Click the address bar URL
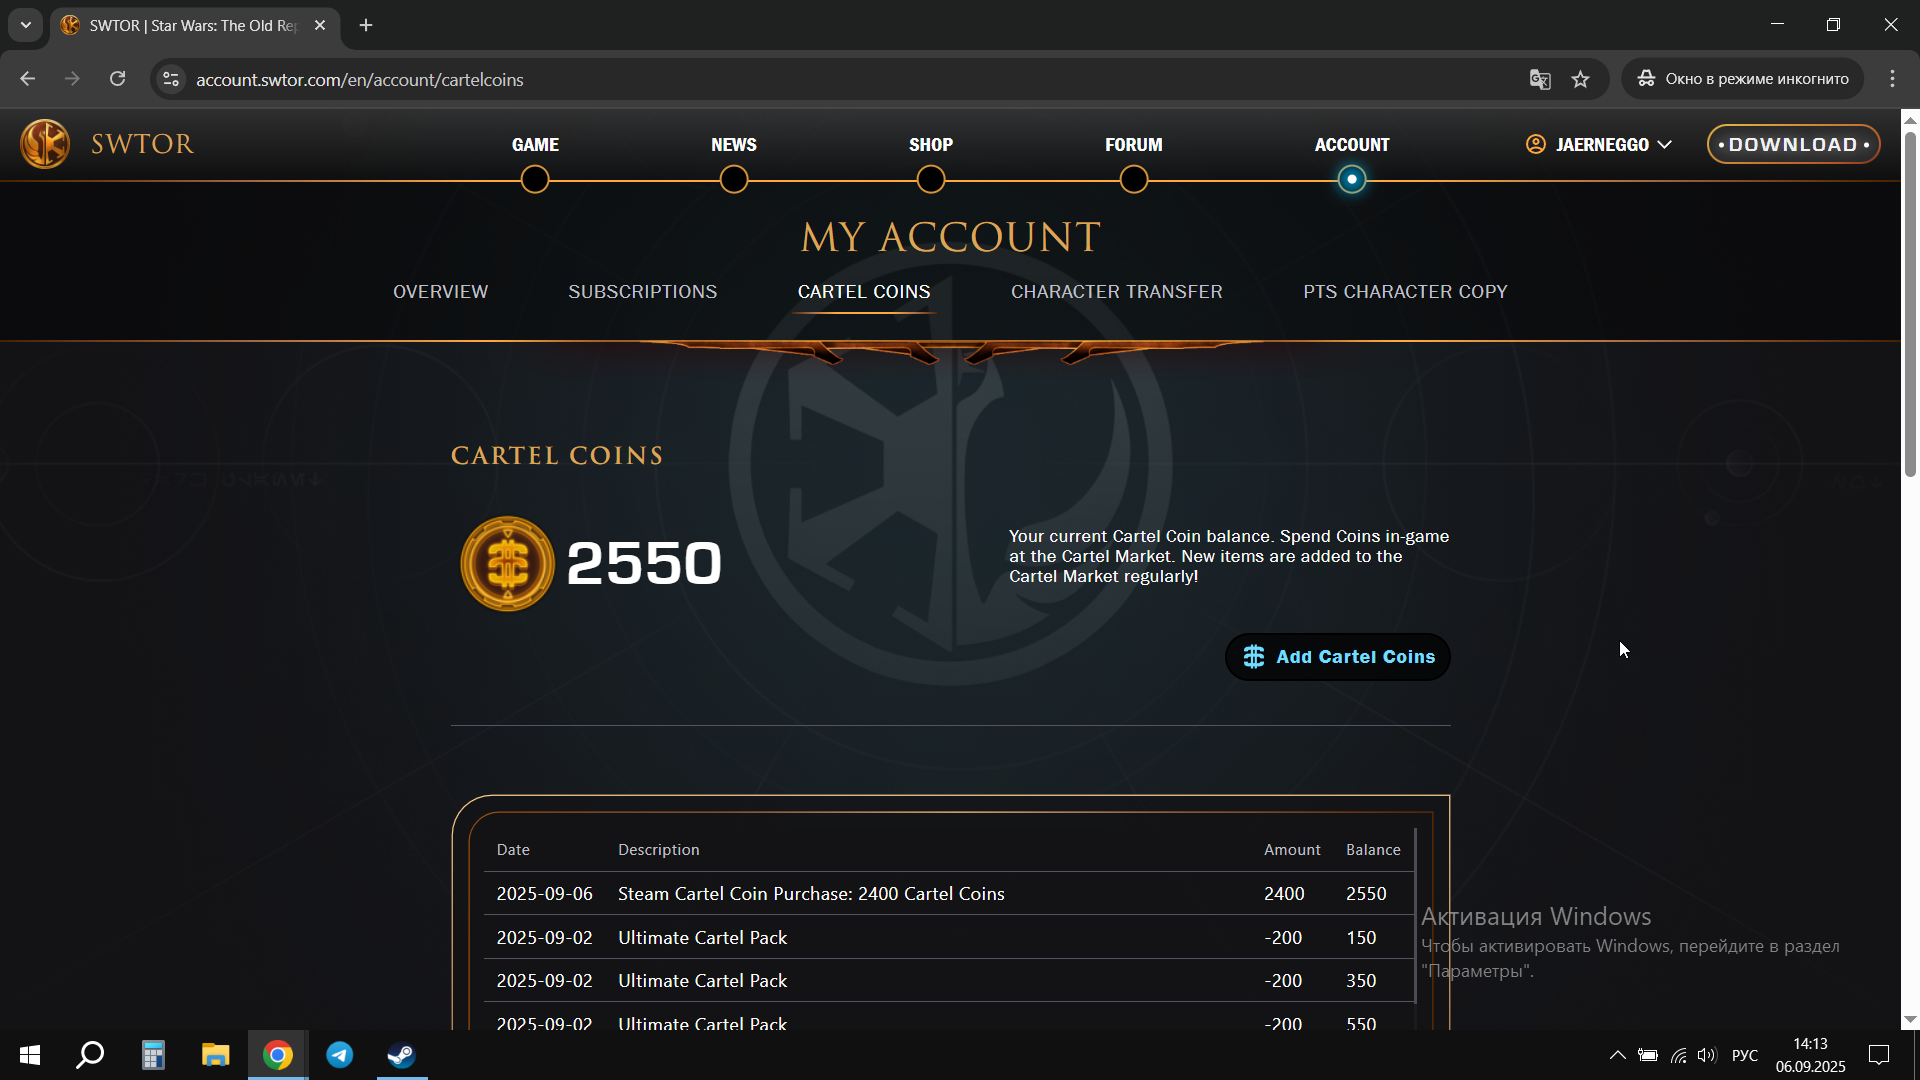The image size is (1920, 1080). (x=359, y=80)
